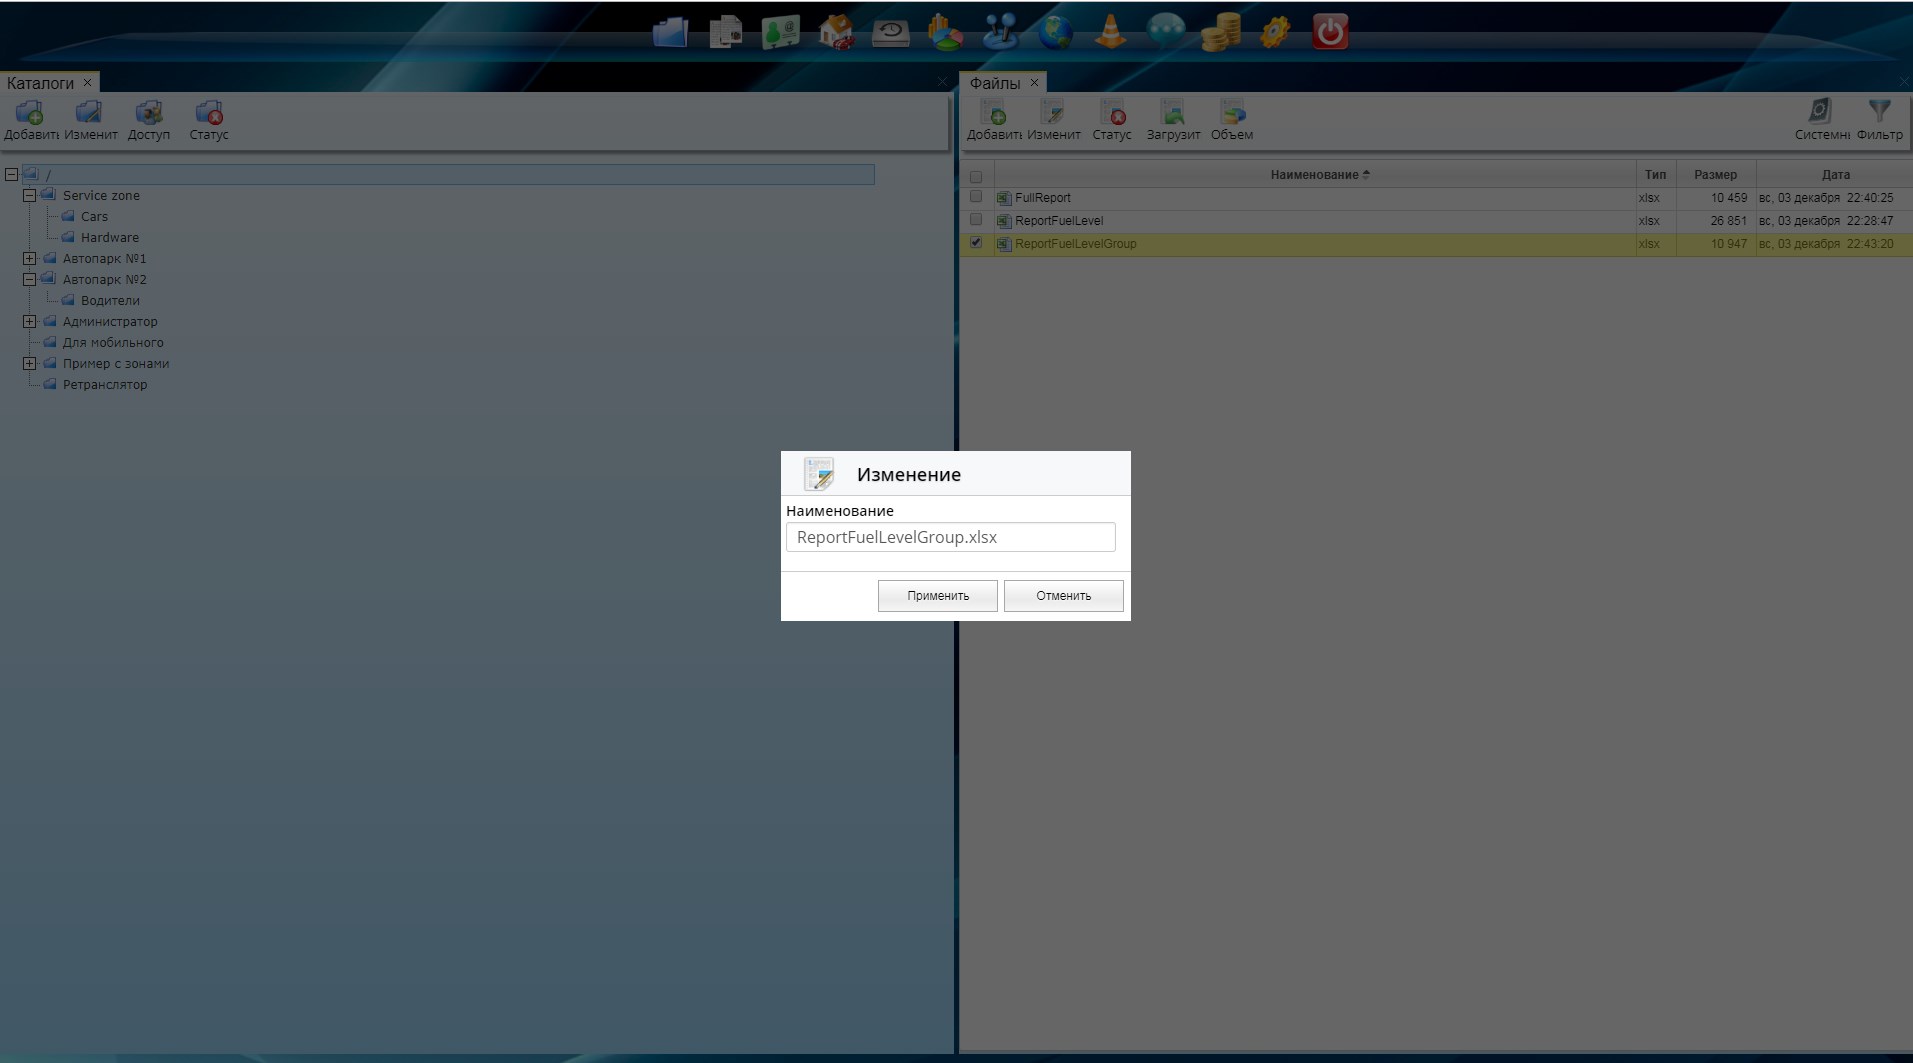The height and width of the screenshot is (1063, 1913).
Task: Uncheck the ReportFuelLevelGroup checkbox
Action: click(976, 243)
